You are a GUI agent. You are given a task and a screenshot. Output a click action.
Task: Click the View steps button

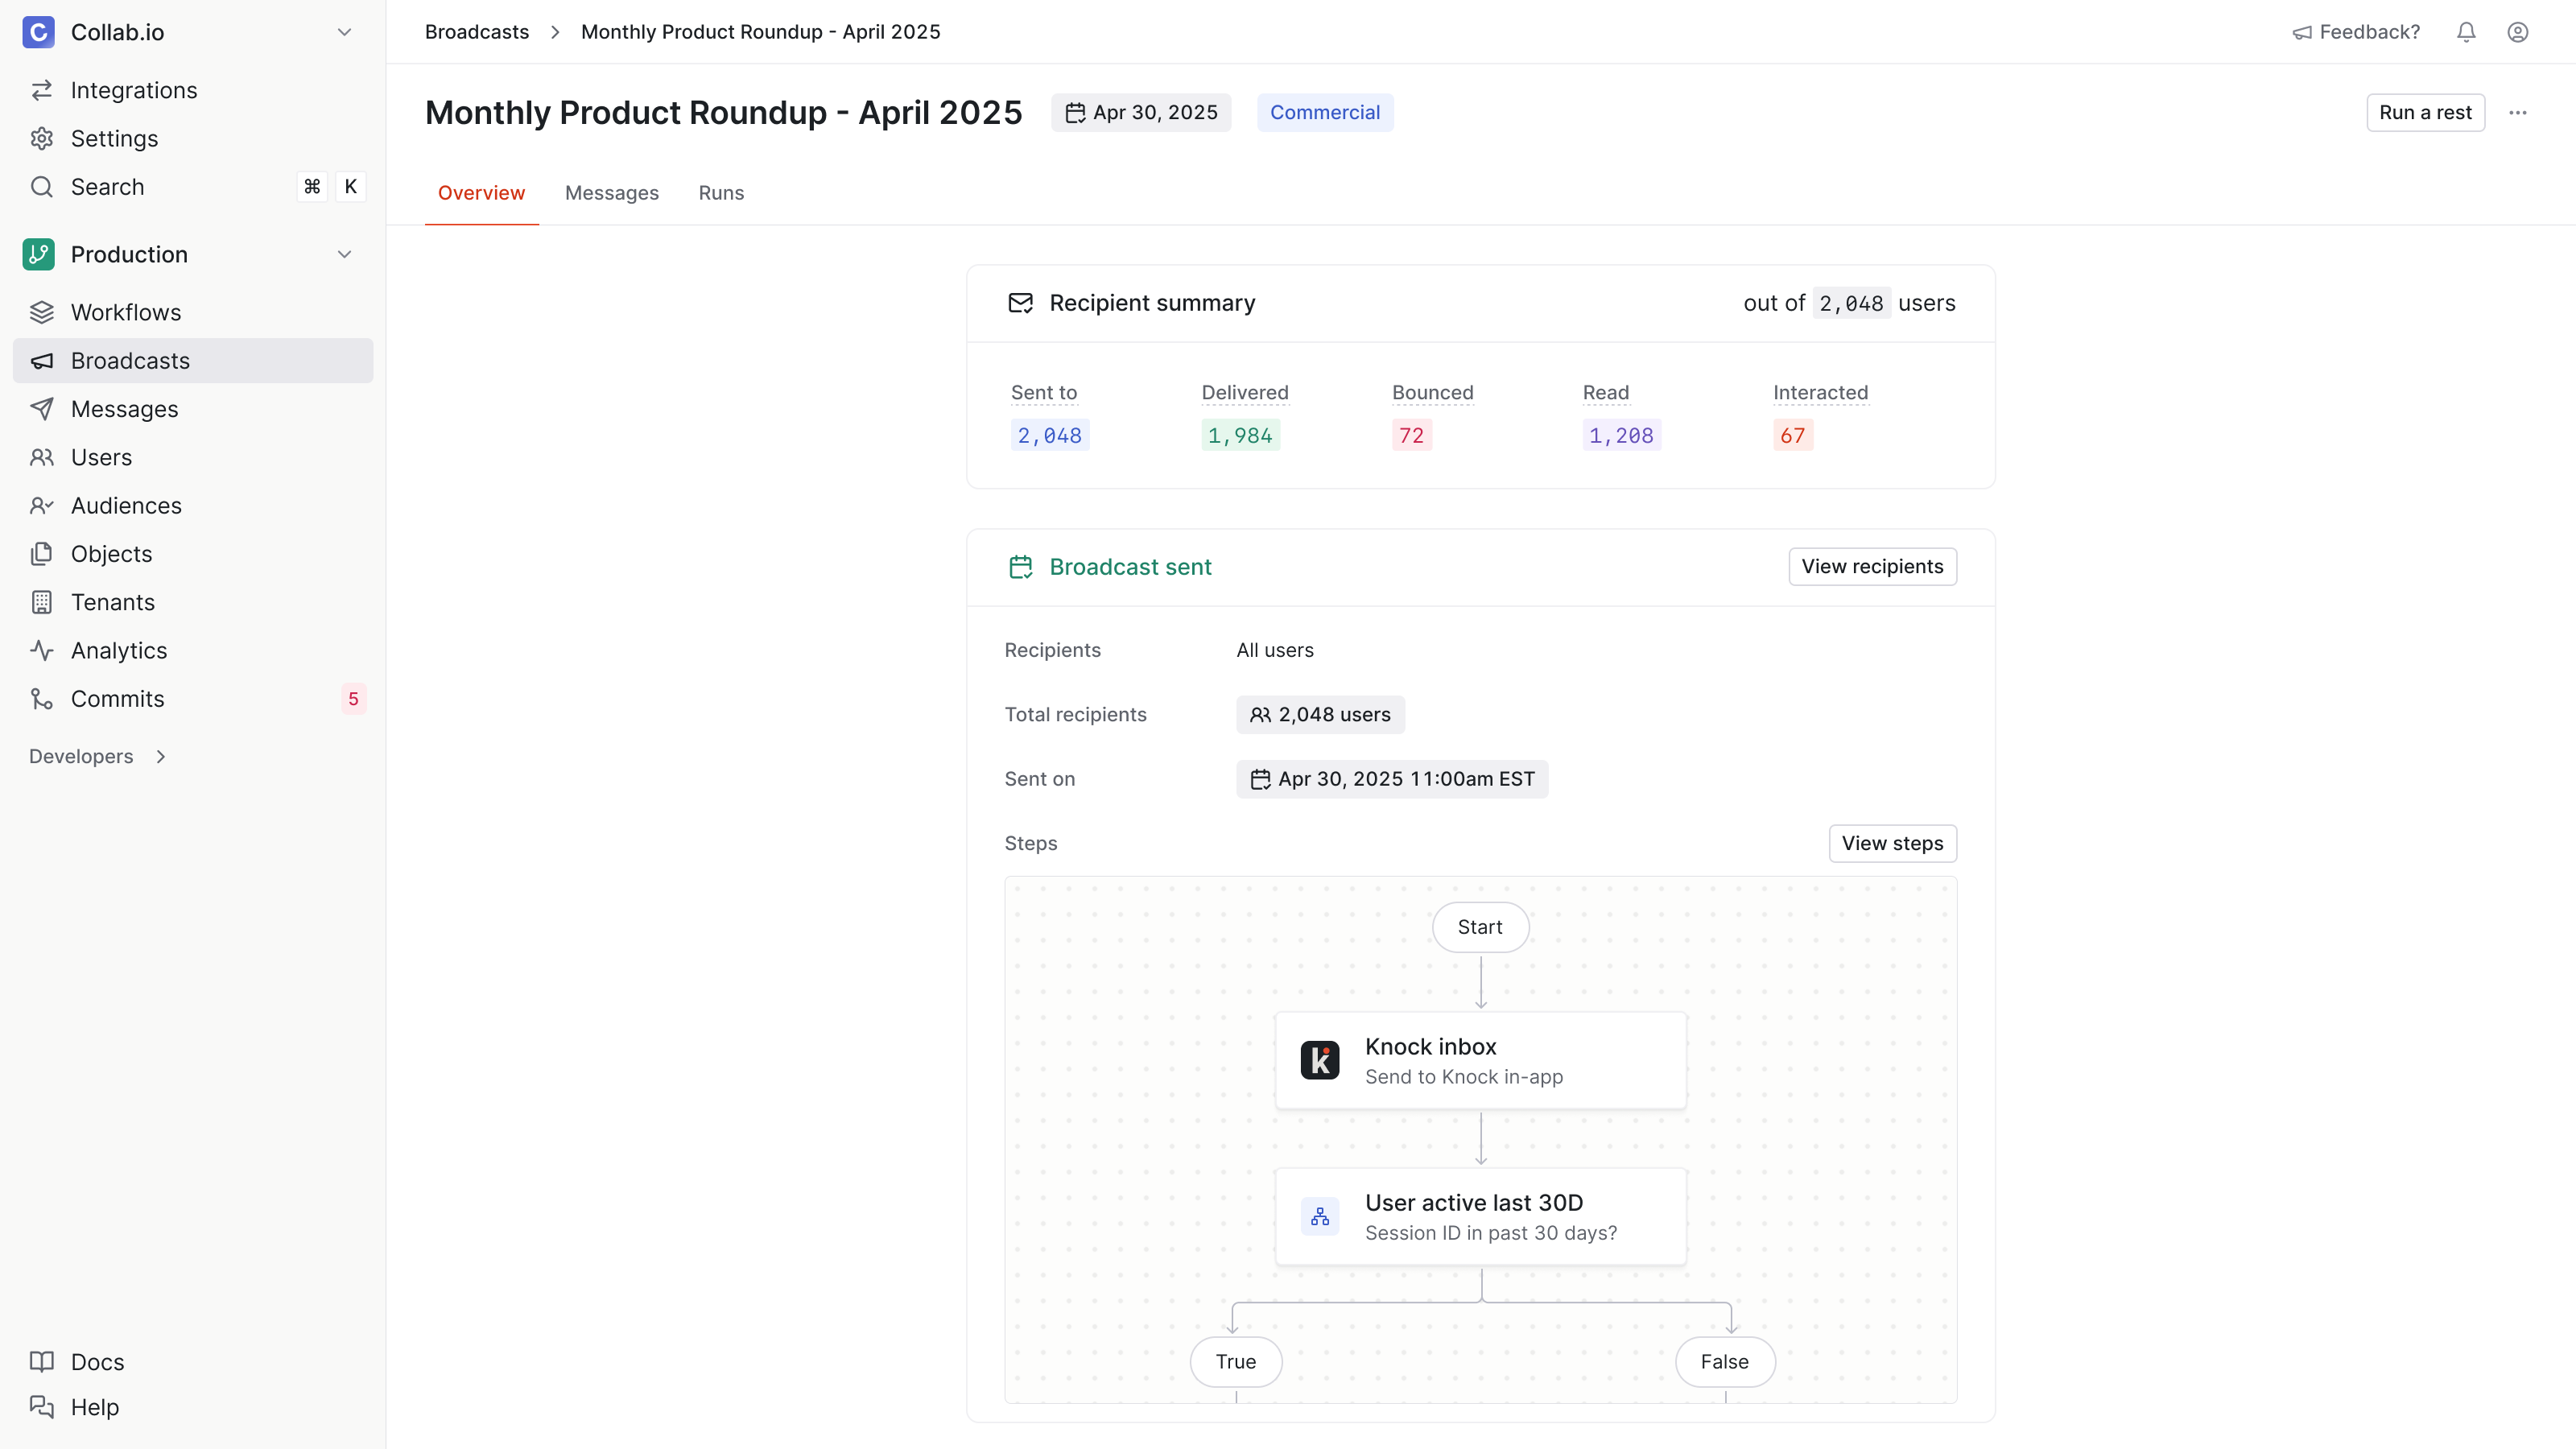tap(1891, 843)
